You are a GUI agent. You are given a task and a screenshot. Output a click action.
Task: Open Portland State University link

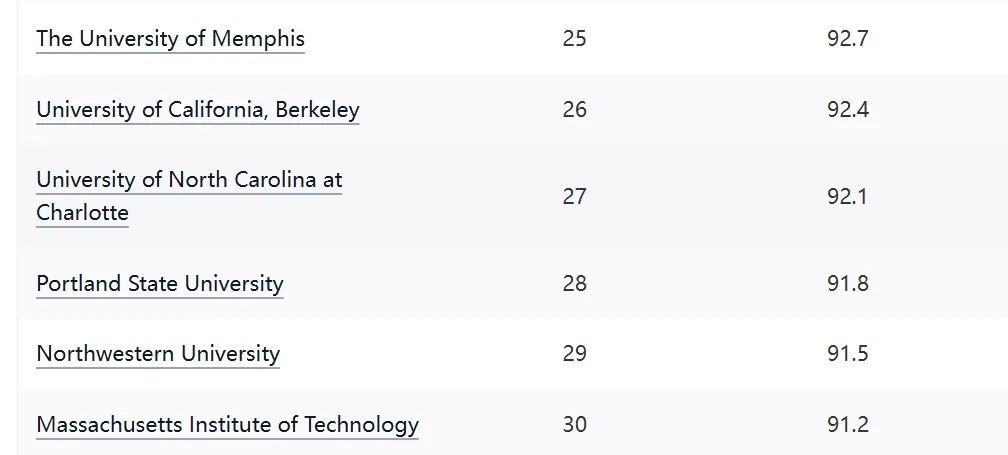tap(159, 283)
